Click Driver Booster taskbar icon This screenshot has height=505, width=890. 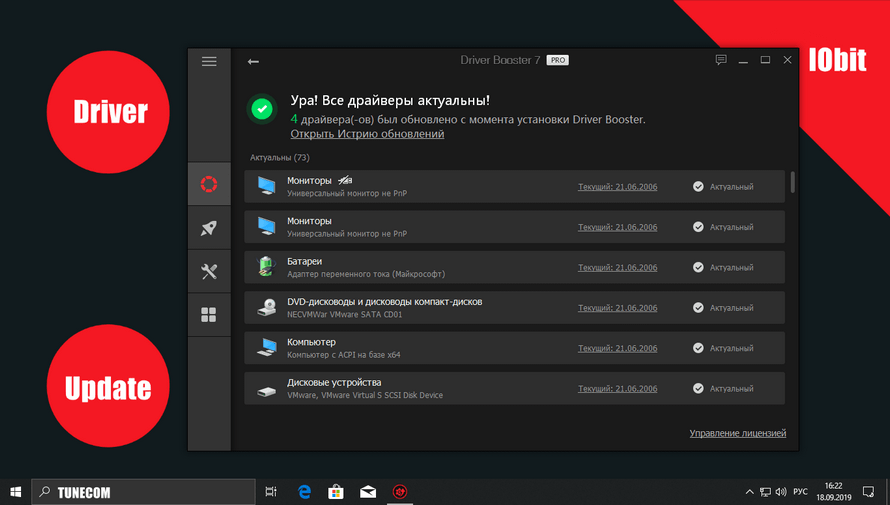click(400, 492)
